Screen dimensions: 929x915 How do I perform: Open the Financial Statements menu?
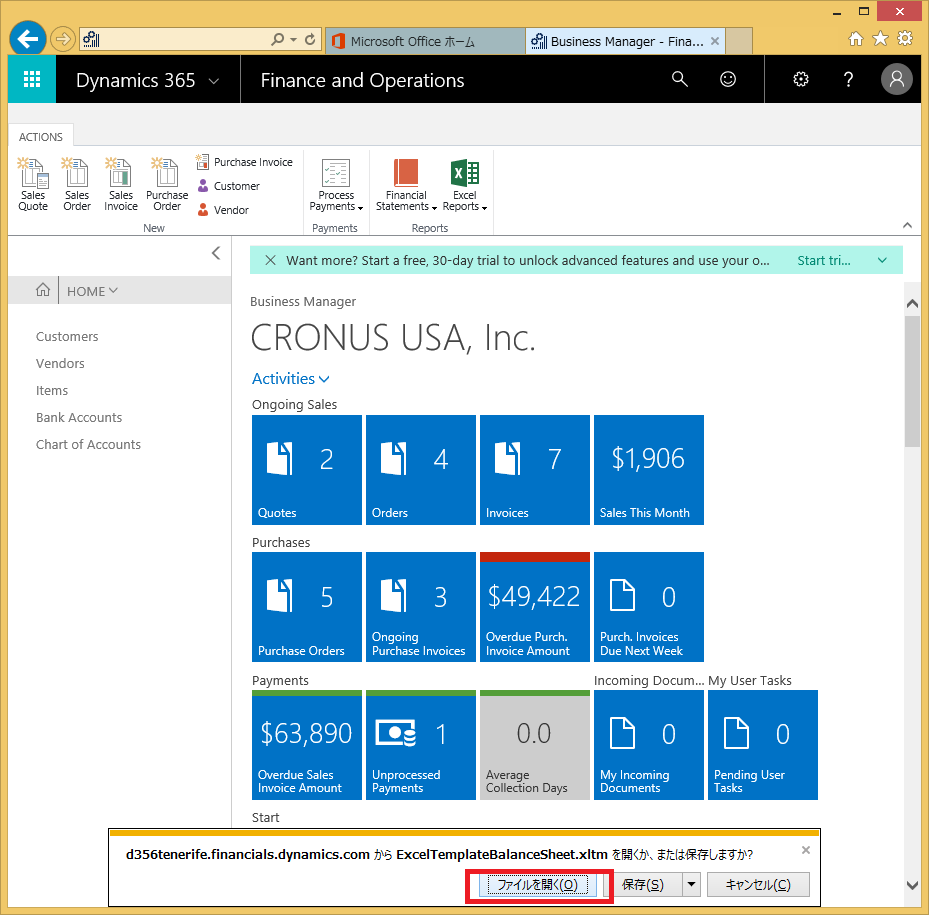[406, 184]
